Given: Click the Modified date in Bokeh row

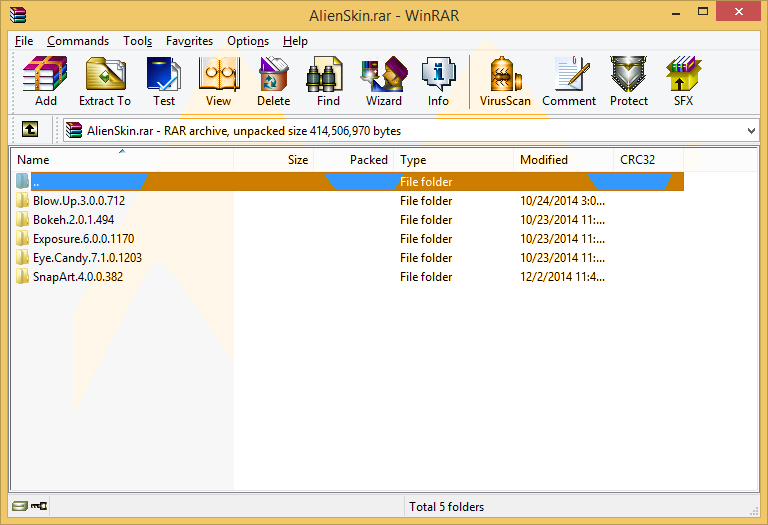Looking at the screenshot, I should [562, 220].
